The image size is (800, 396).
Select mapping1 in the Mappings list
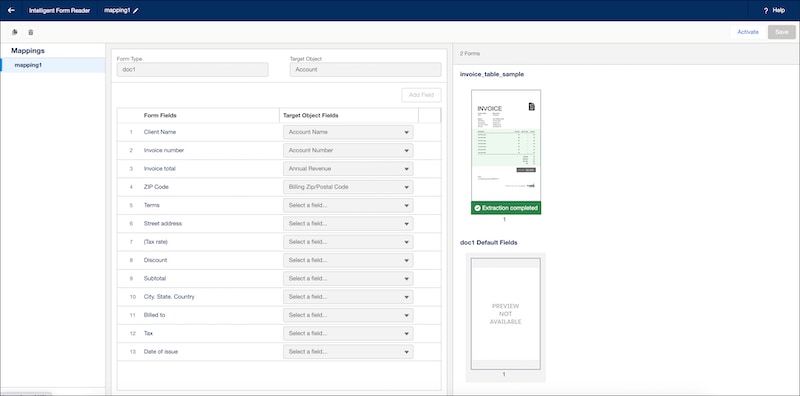[x=53, y=65]
